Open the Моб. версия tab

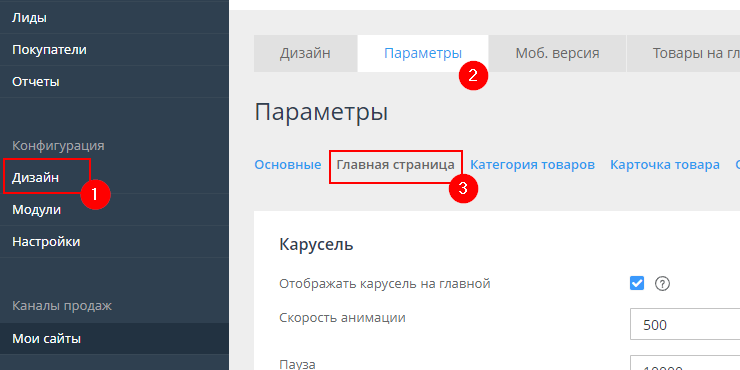[557, 53]
